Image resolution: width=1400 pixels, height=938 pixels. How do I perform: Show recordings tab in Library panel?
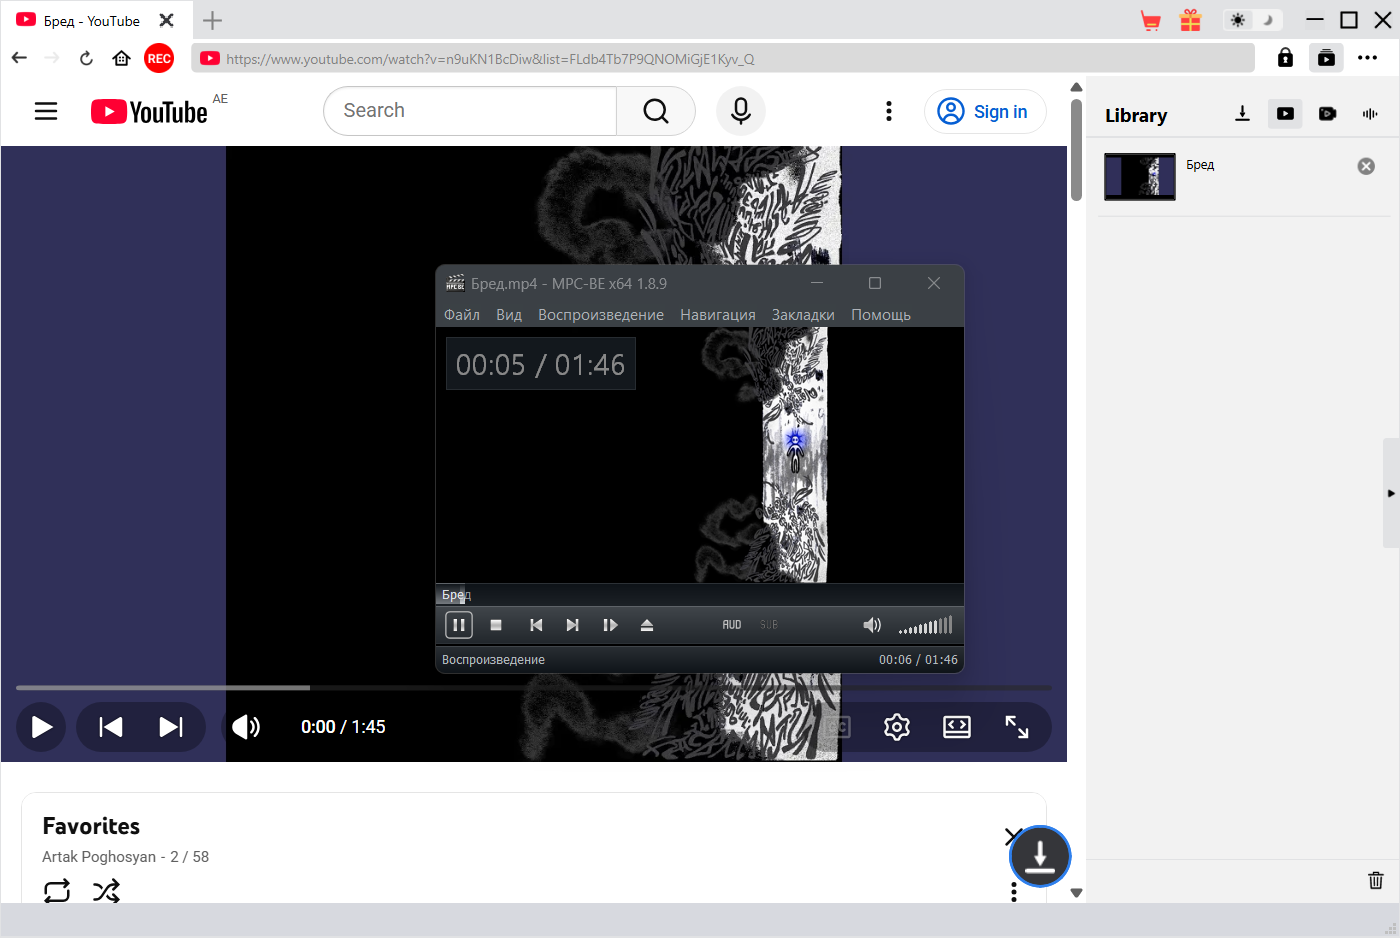point(1328,114)
